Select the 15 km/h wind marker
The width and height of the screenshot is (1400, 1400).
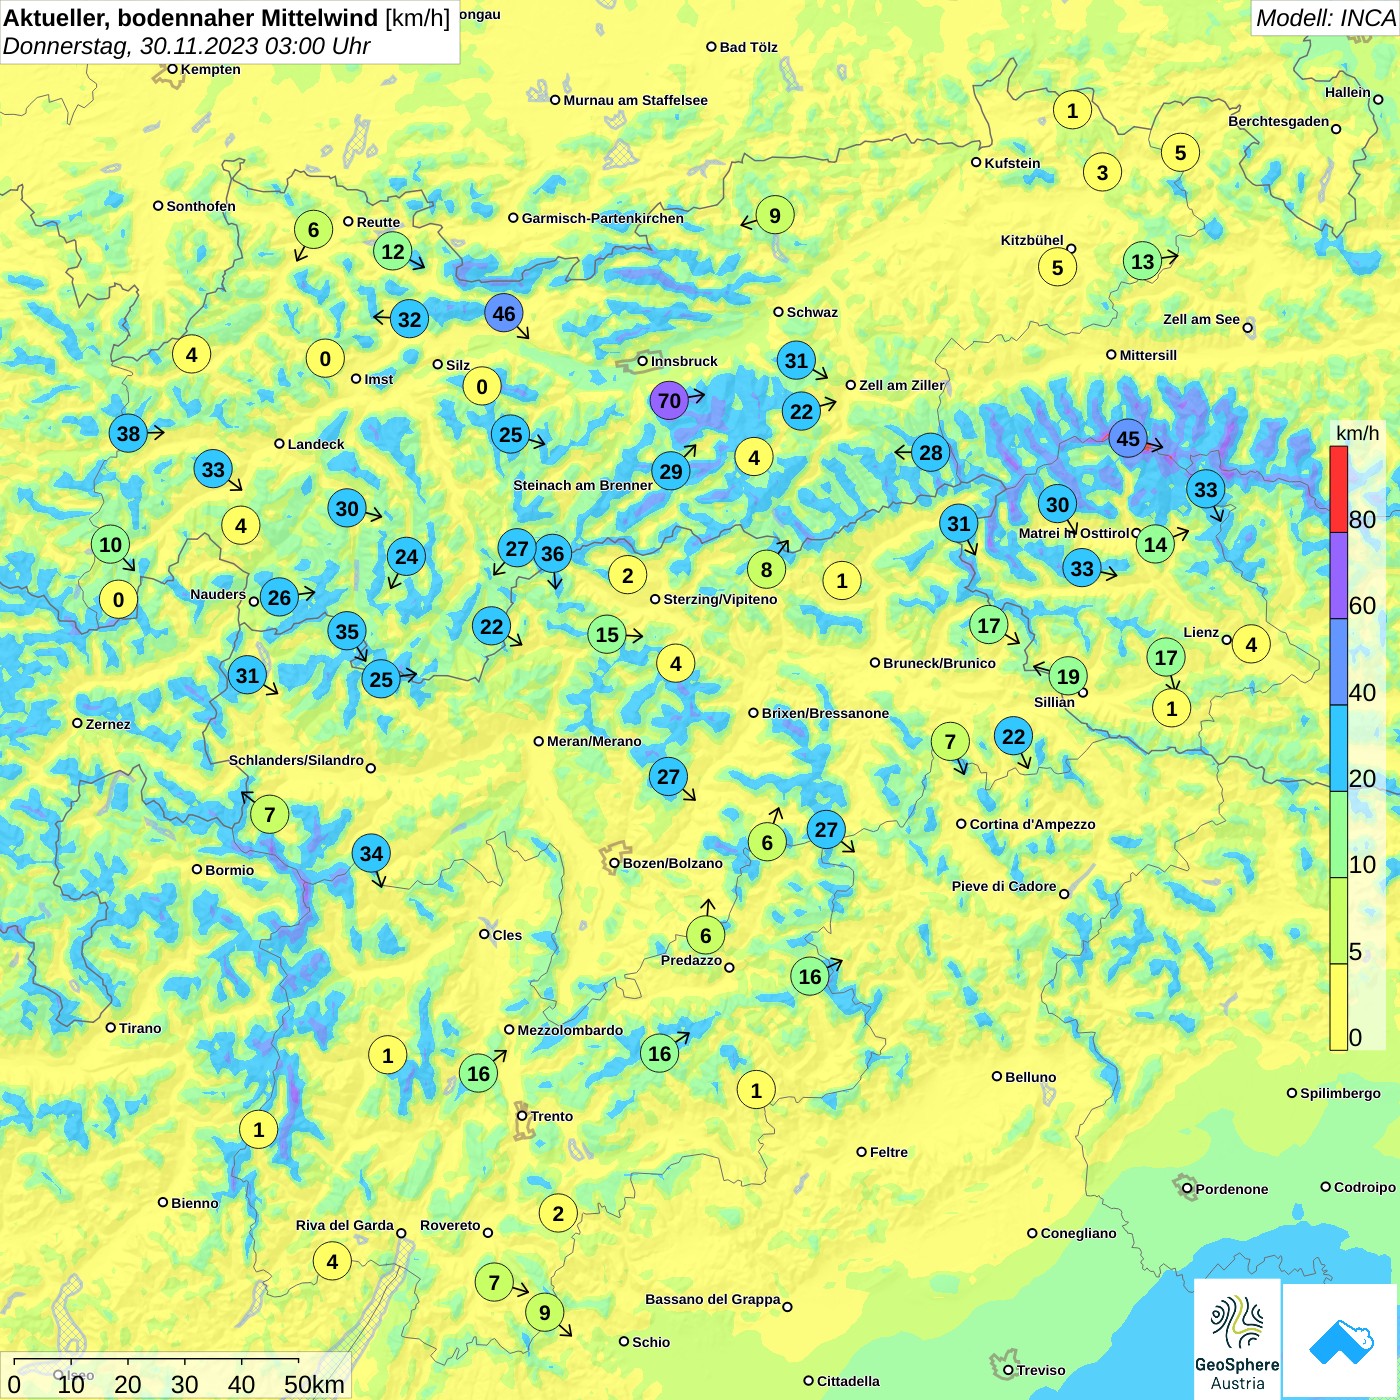point(607,635)
